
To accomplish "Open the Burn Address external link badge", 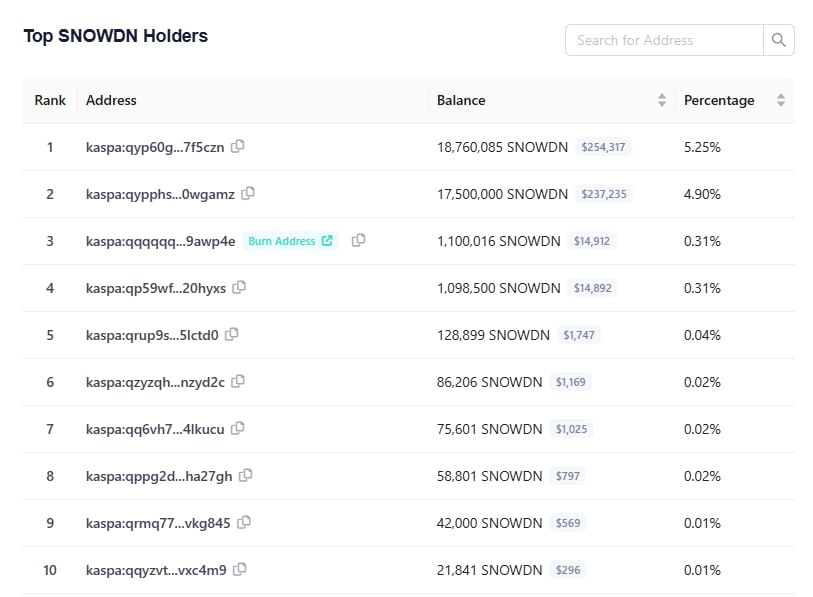I will (x=290, y=241).
